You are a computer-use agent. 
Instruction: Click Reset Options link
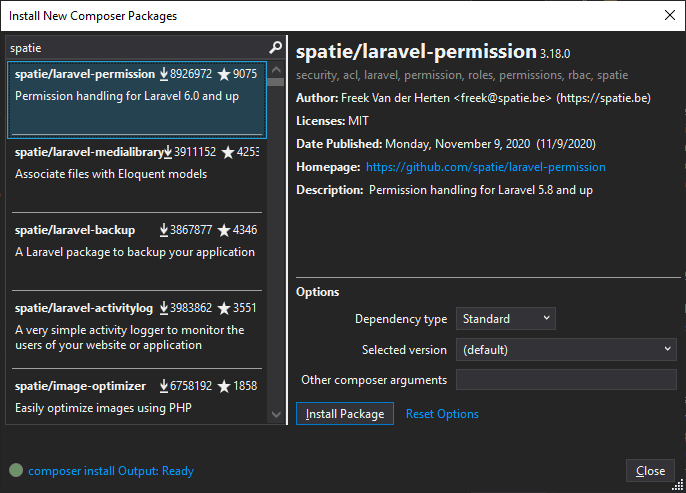(442, 414)
